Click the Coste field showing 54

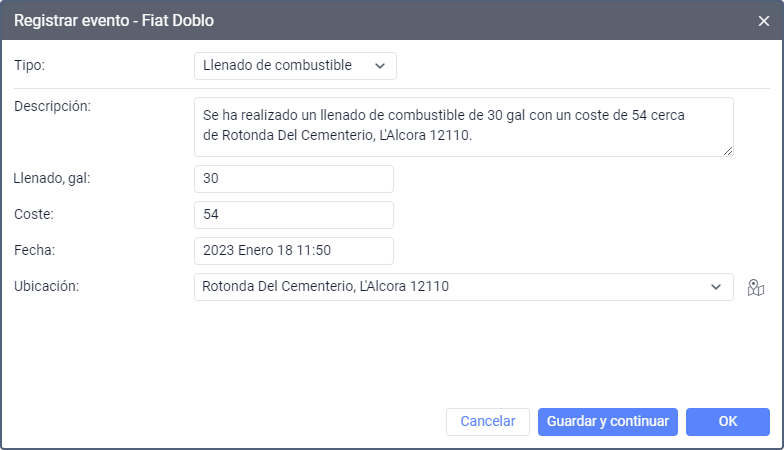click(x=293, y=215)
